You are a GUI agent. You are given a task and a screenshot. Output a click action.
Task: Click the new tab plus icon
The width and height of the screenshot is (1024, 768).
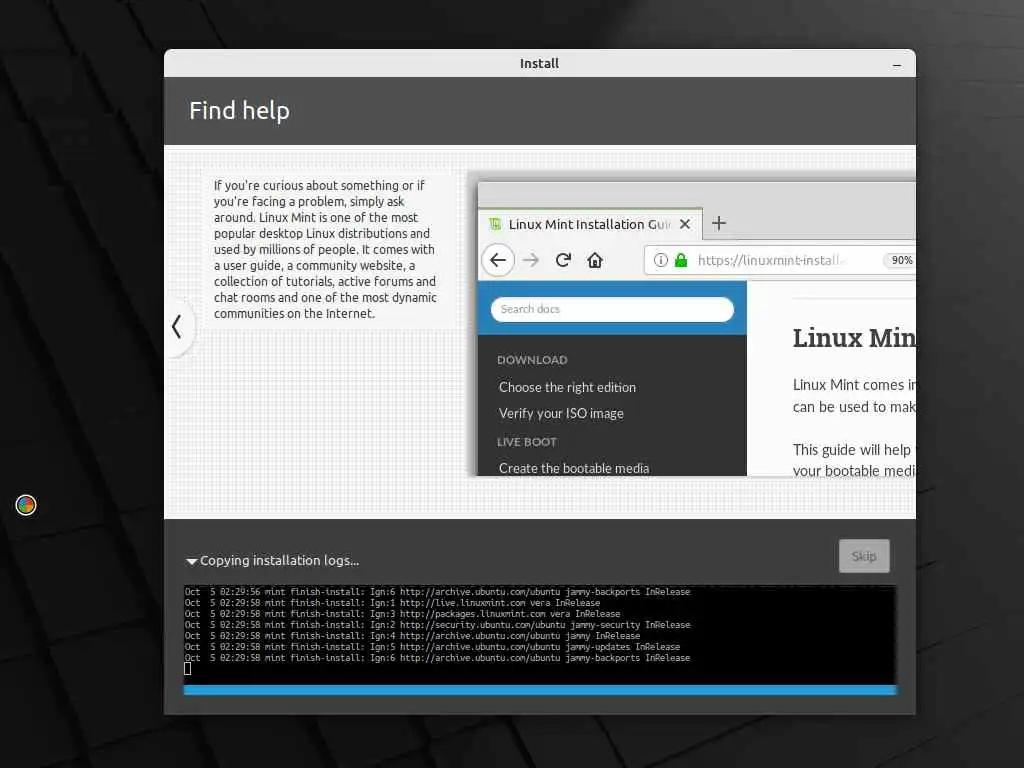tap(718, 223)
